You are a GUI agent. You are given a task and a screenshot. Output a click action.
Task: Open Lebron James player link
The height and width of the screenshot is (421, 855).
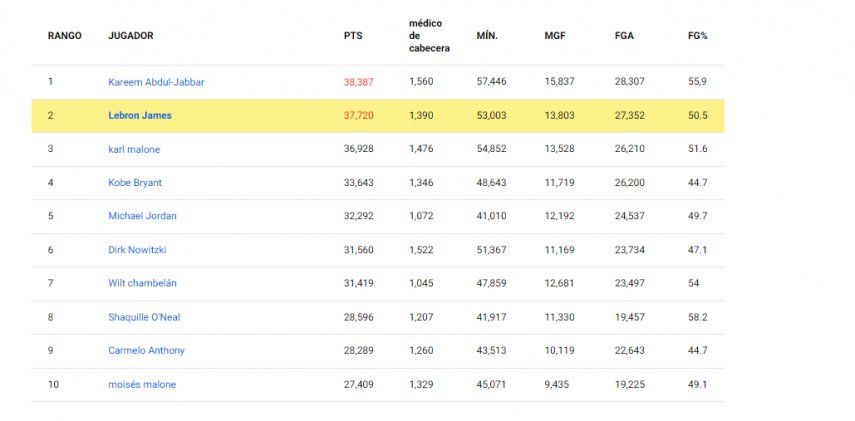[x=140, y=116]
